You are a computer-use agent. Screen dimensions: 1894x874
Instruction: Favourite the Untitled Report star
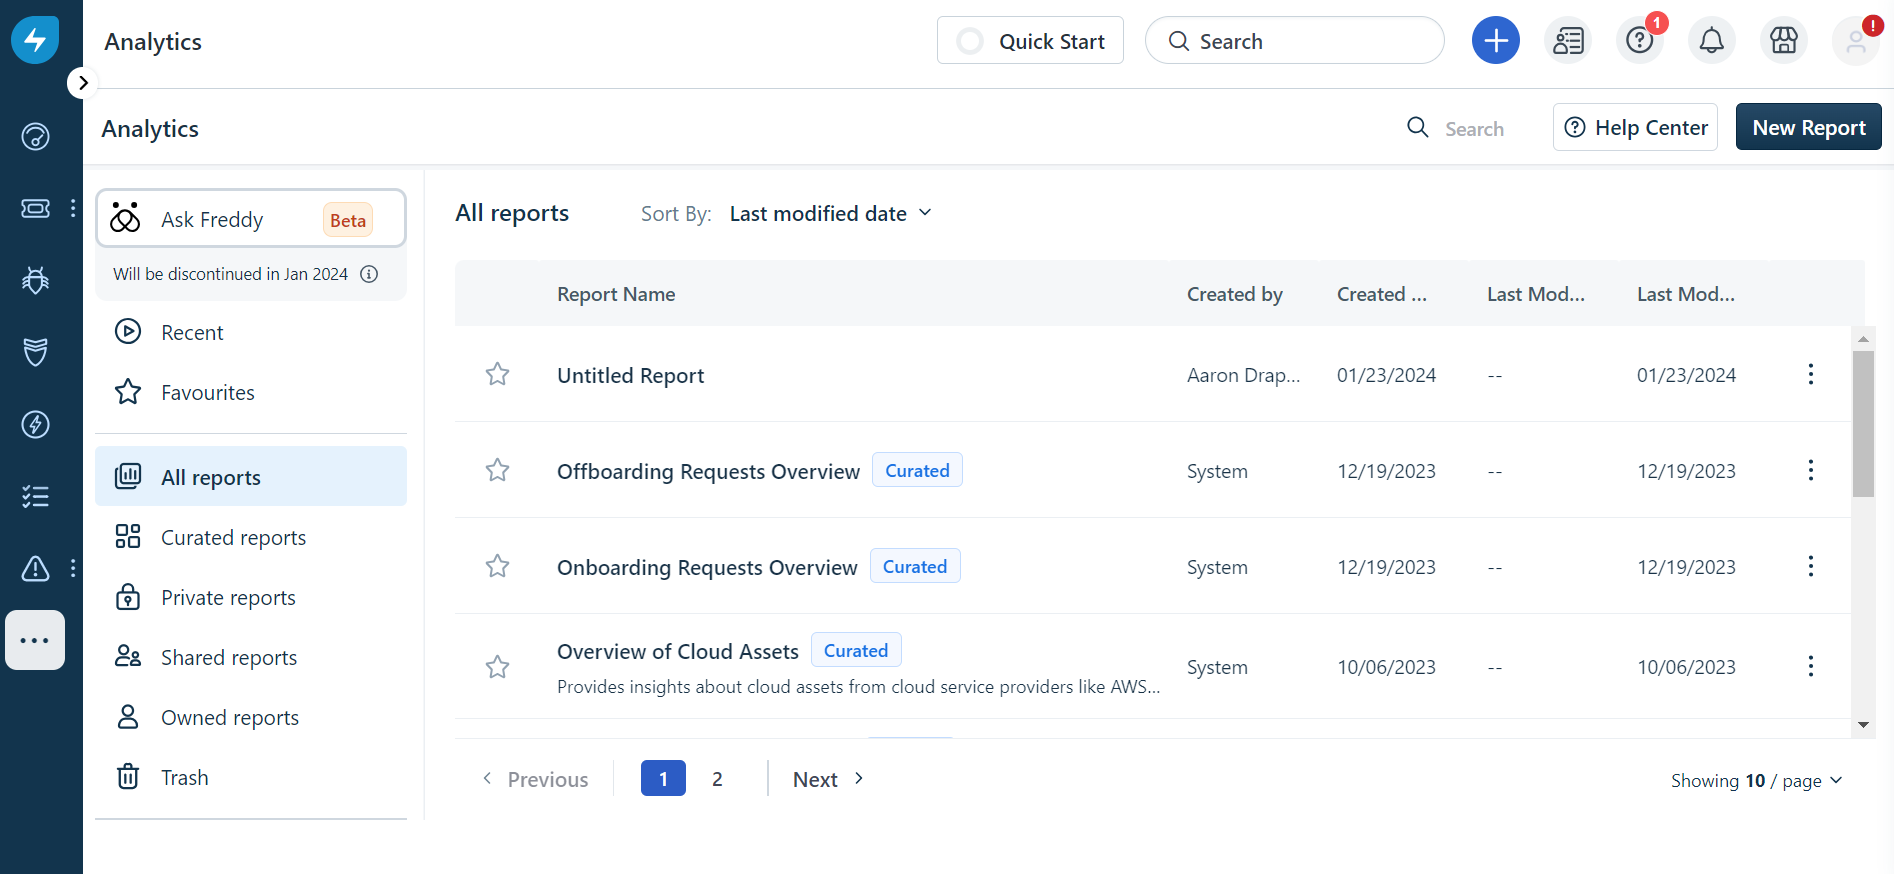pyautogui.click(x=497, y=375)
